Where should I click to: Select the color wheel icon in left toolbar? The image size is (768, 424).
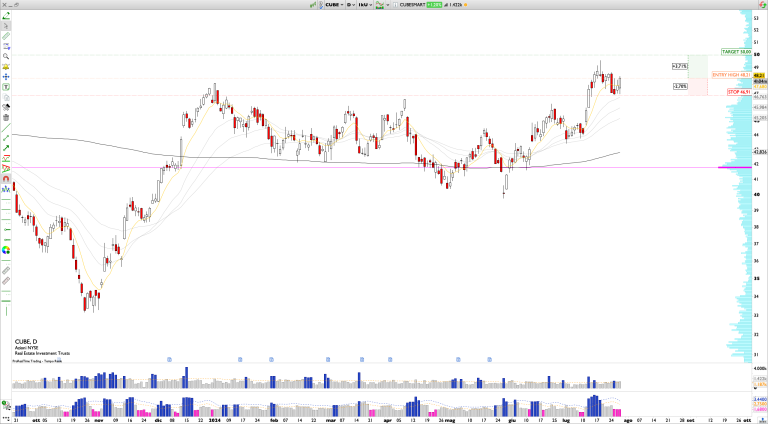click(6, 249)
